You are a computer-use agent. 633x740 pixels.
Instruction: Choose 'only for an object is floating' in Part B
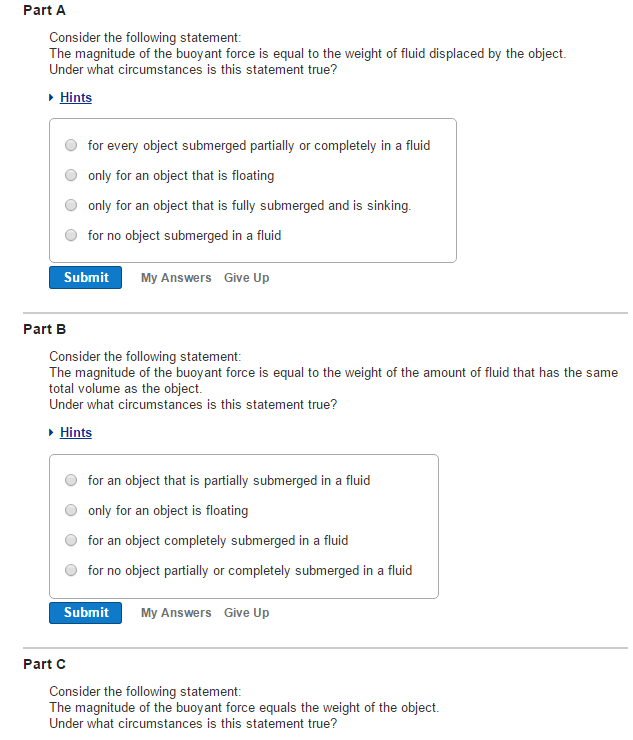[x=71, y=510]
